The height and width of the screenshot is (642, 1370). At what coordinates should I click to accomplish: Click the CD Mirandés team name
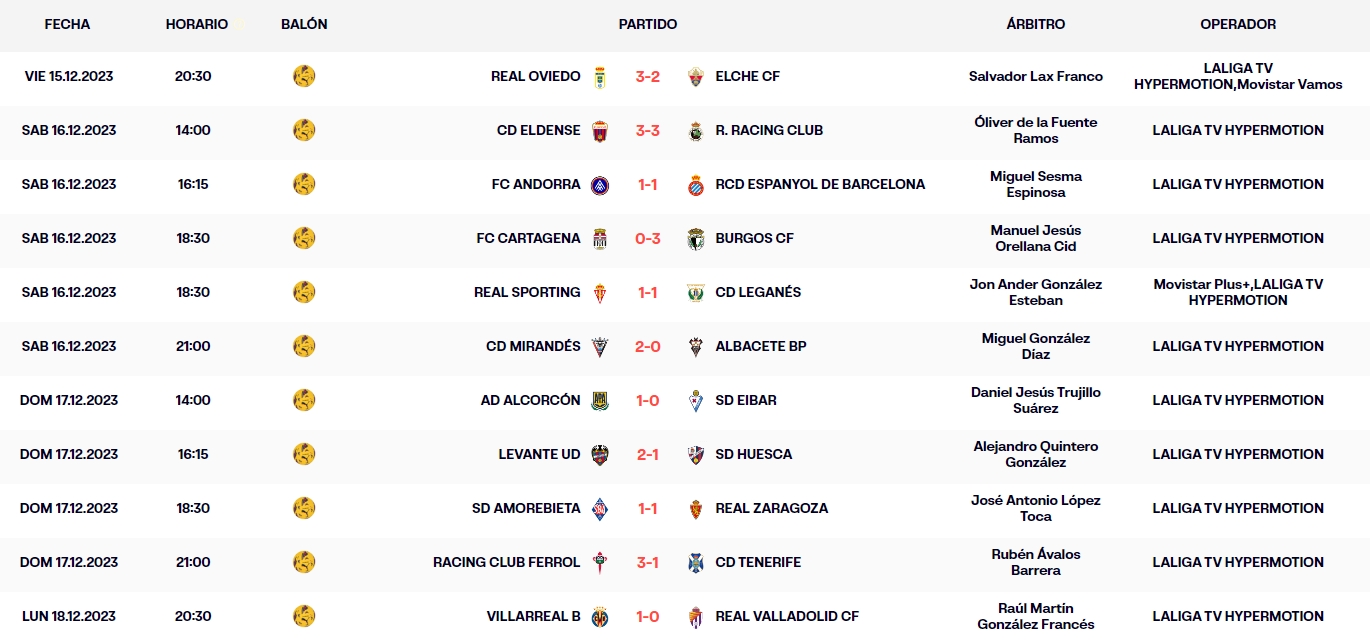(533, 347)
